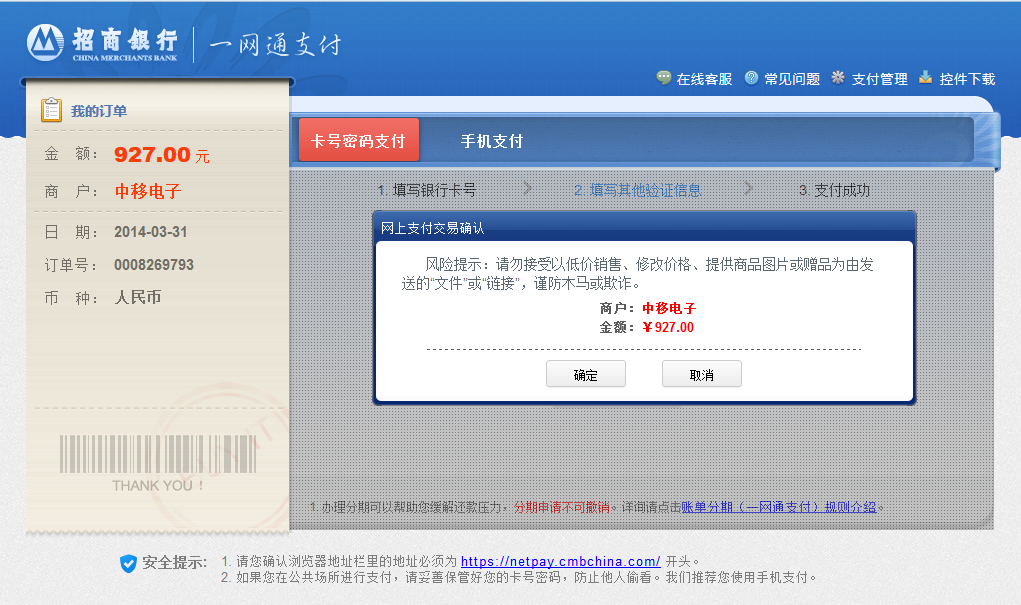Click the control download arrow icon
Image resolution: width=1021 pixels, height=605 pixels.
[x=925, y=78]
